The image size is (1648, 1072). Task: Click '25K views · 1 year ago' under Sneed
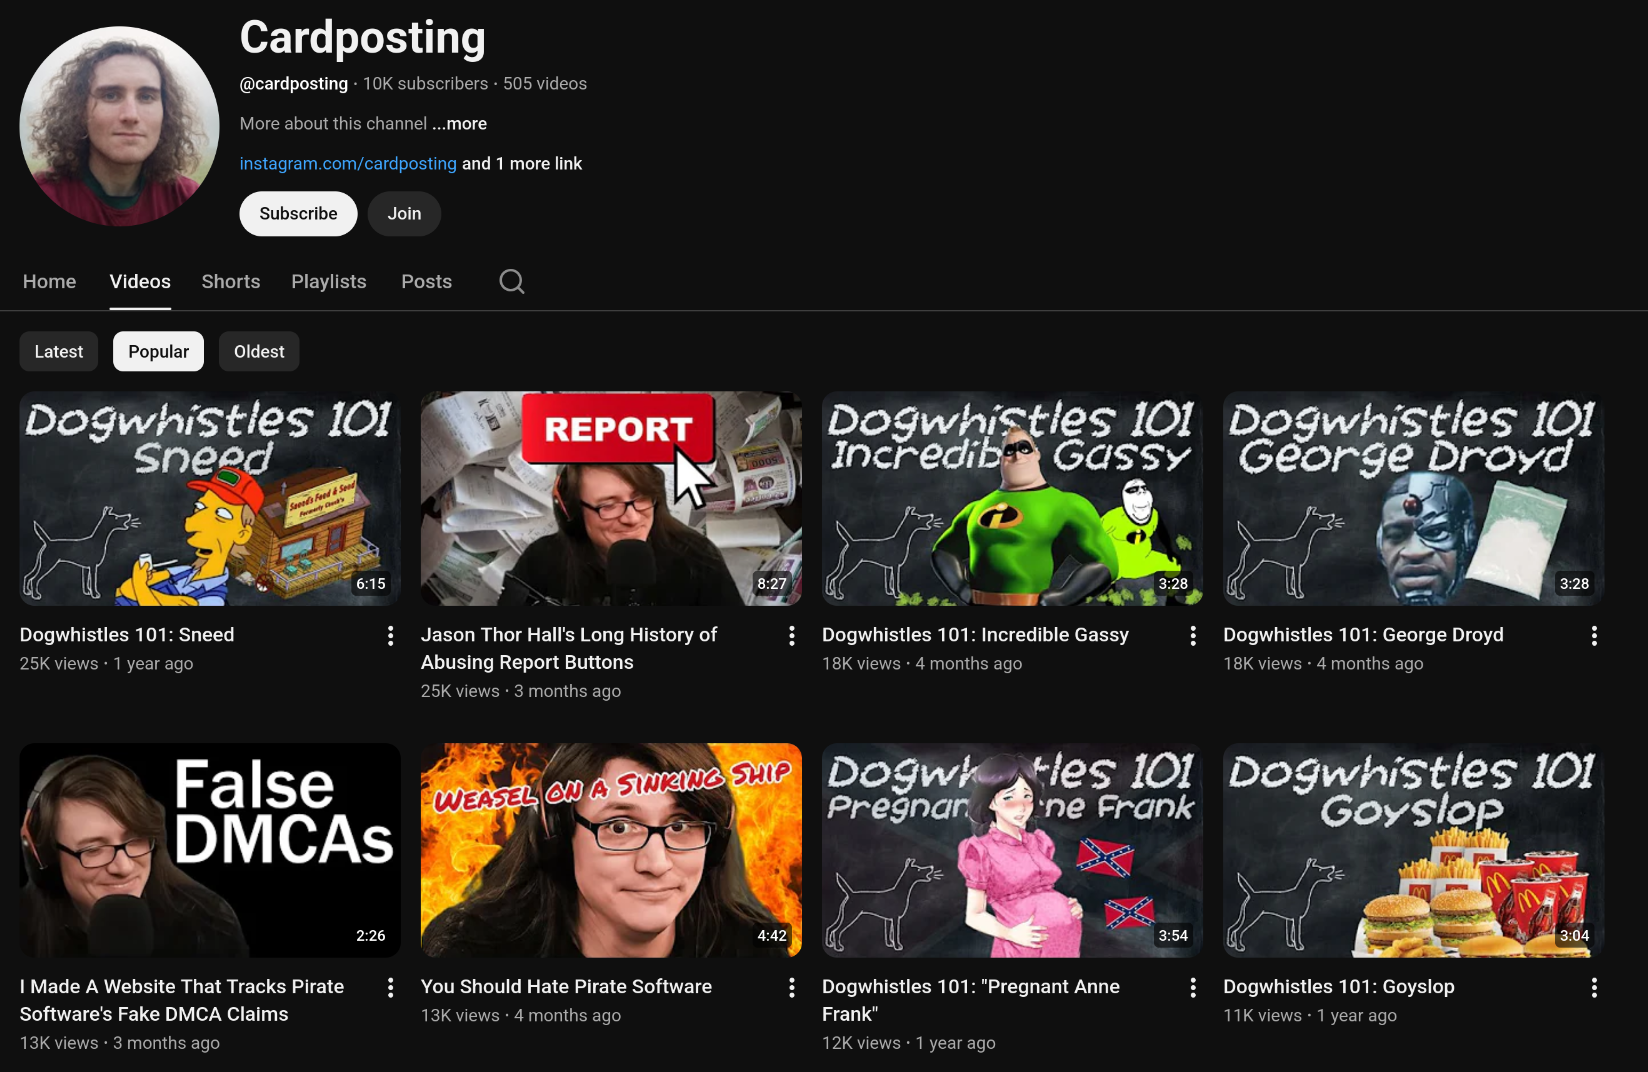107,664
